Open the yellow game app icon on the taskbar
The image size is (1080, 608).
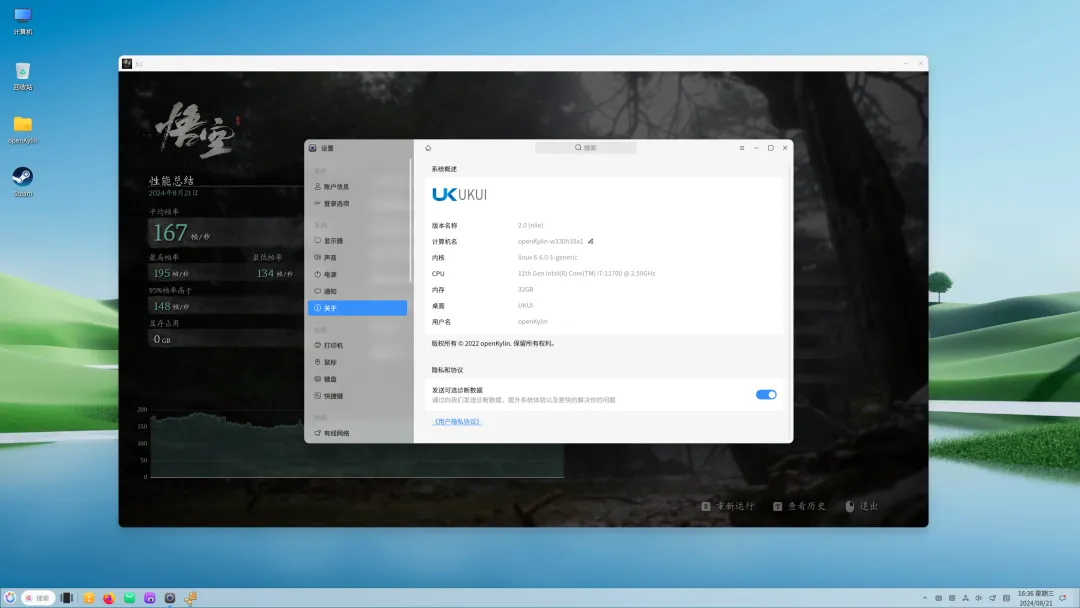191,598
